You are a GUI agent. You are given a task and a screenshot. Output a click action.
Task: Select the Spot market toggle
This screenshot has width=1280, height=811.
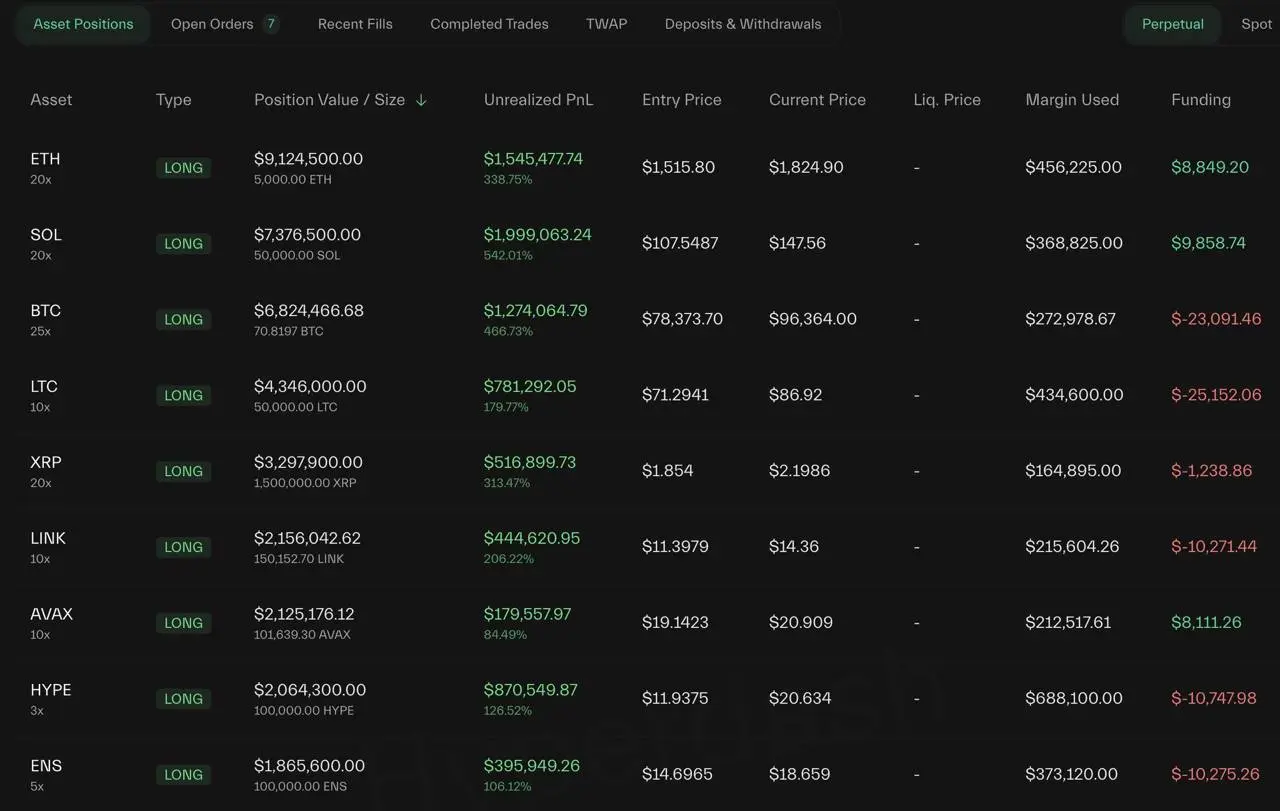pyautogui.click(x=1256, y=24)
